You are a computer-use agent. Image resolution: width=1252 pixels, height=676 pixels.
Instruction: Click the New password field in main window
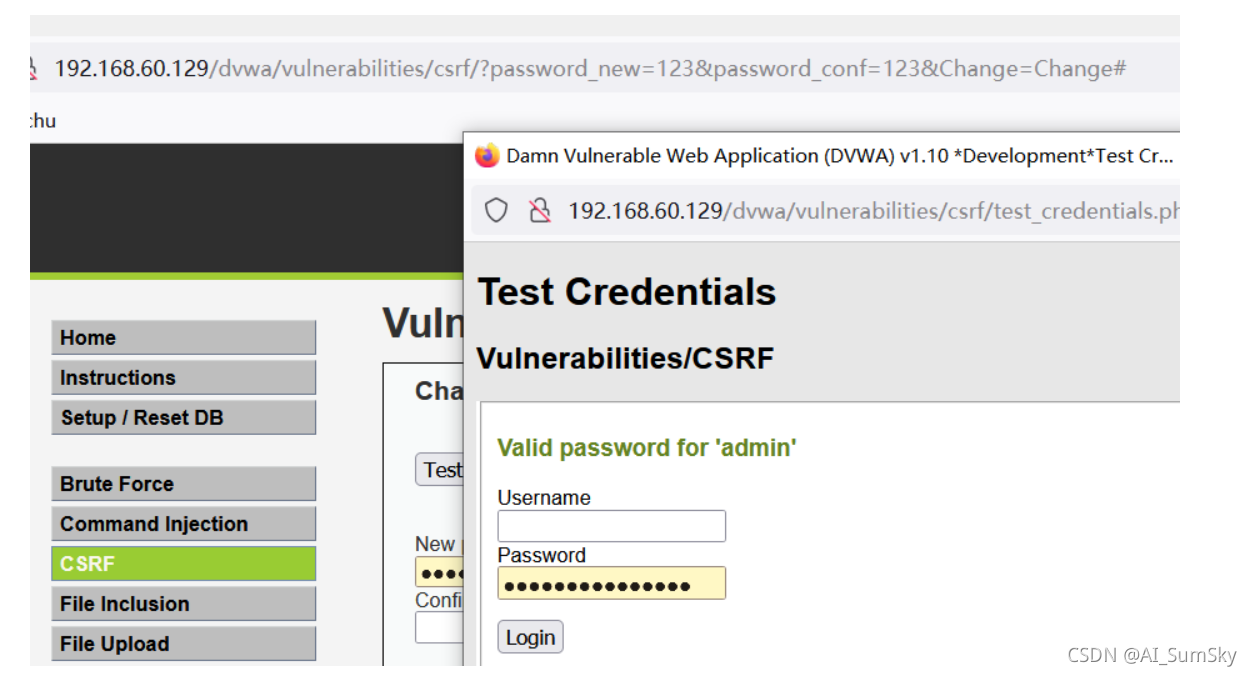pos(440,573)
